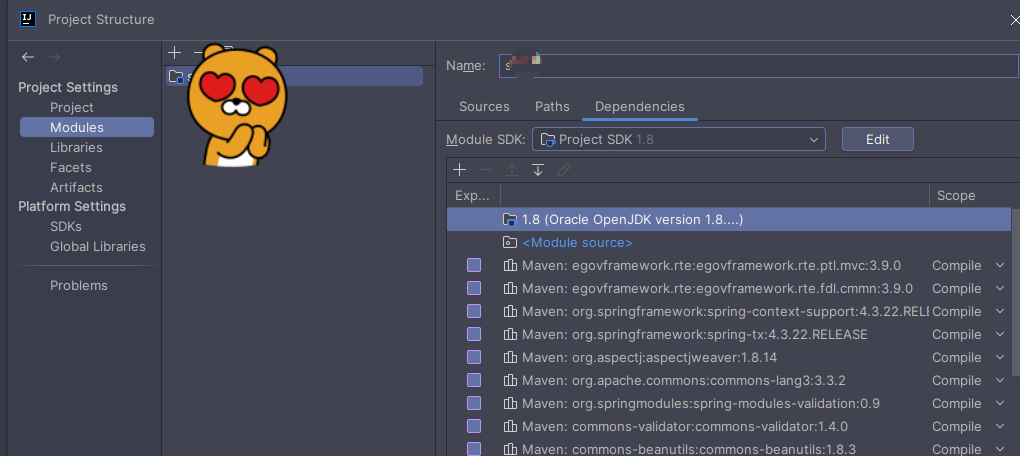Open scope dropdown for aspectjweaver
Image resolution: width=1020 pixels, height=456 pixels.
pyautogui.click(x=1000, y=357)
